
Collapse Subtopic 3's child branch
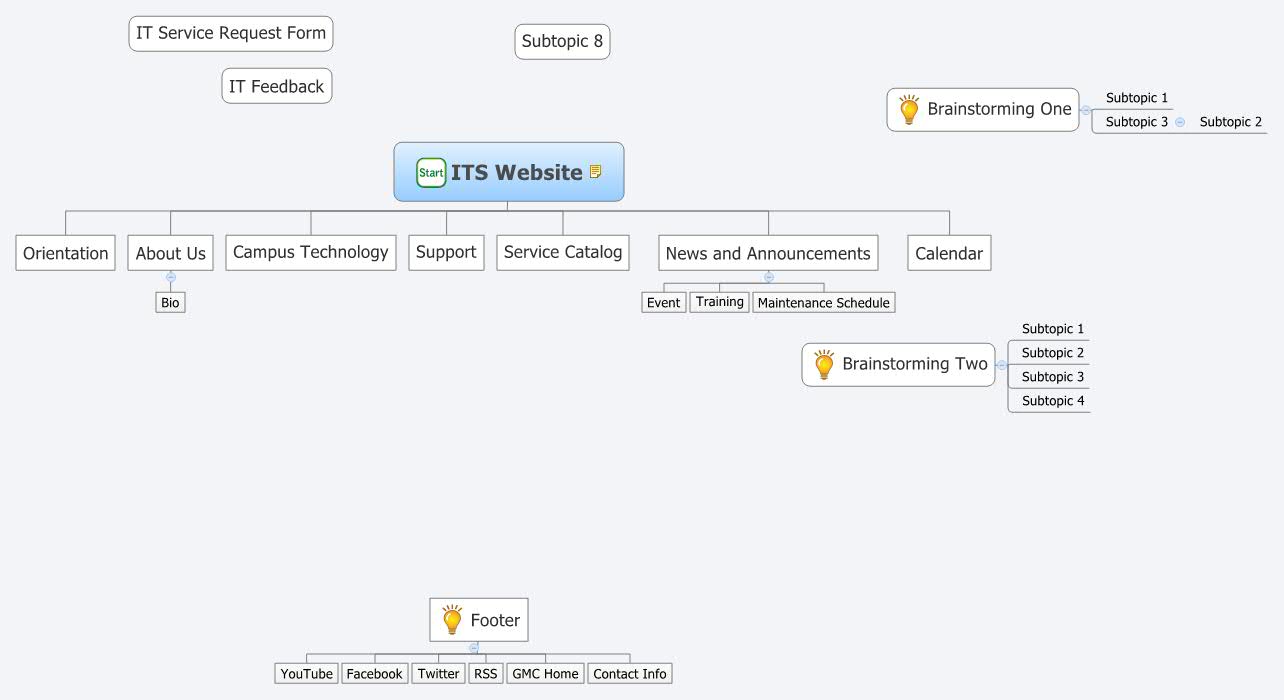(x=1180, y=121)
